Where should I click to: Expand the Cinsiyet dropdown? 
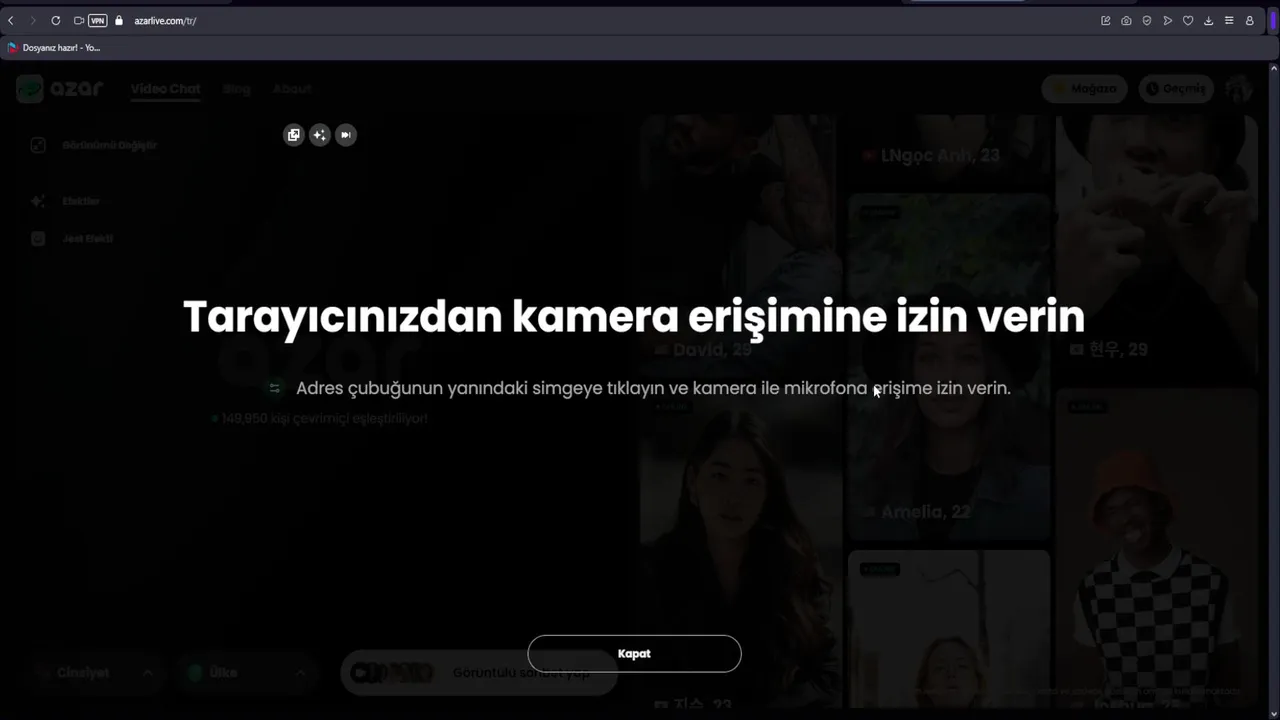96,673
